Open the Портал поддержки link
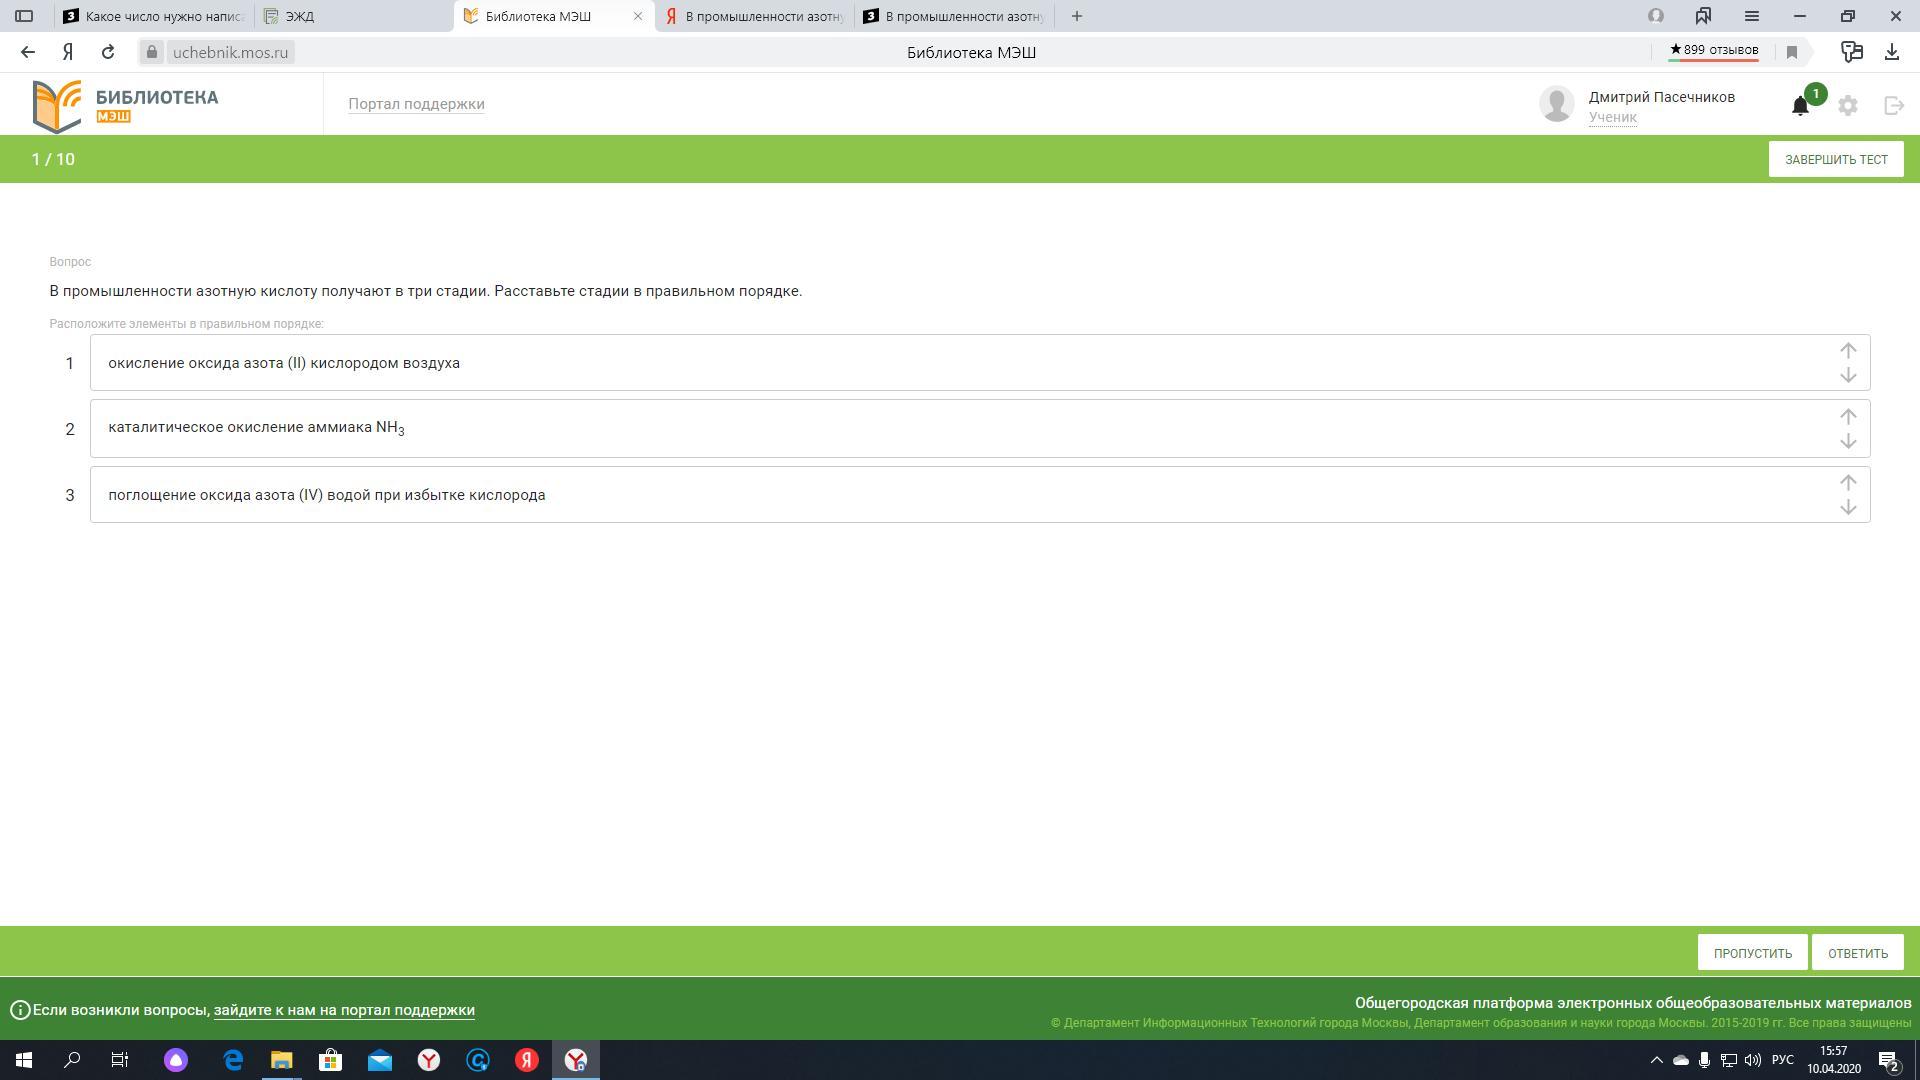This screenshot has width=1920, height=1080. click(416, 104)
